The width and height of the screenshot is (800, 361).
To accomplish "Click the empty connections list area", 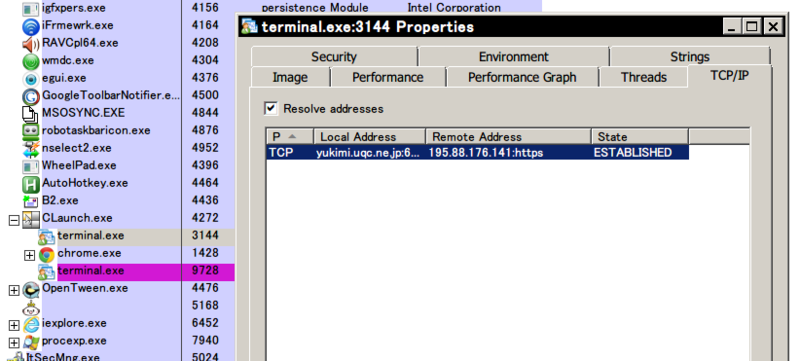I will point(508,260).
